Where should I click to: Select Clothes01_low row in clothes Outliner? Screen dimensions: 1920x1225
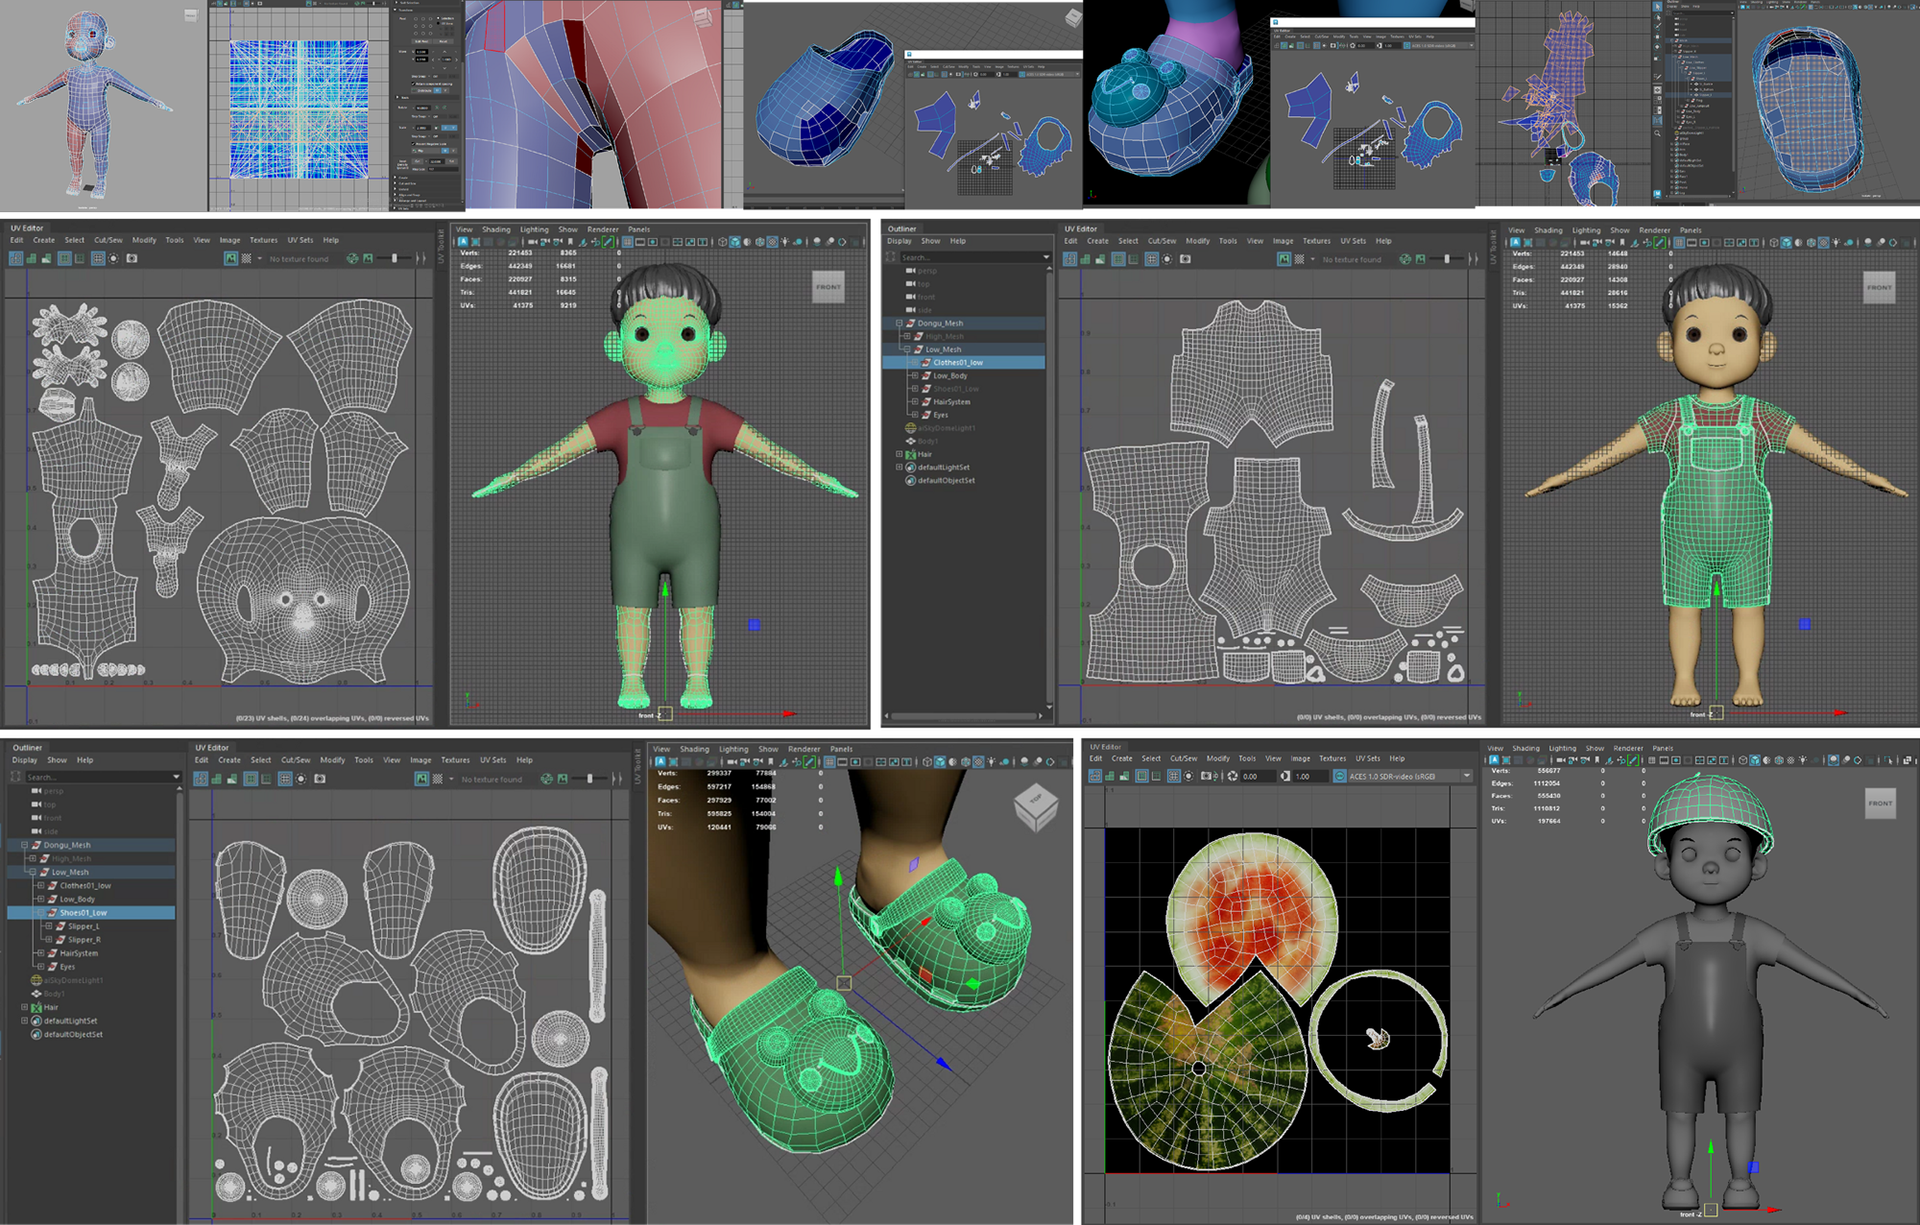(964, 362)
